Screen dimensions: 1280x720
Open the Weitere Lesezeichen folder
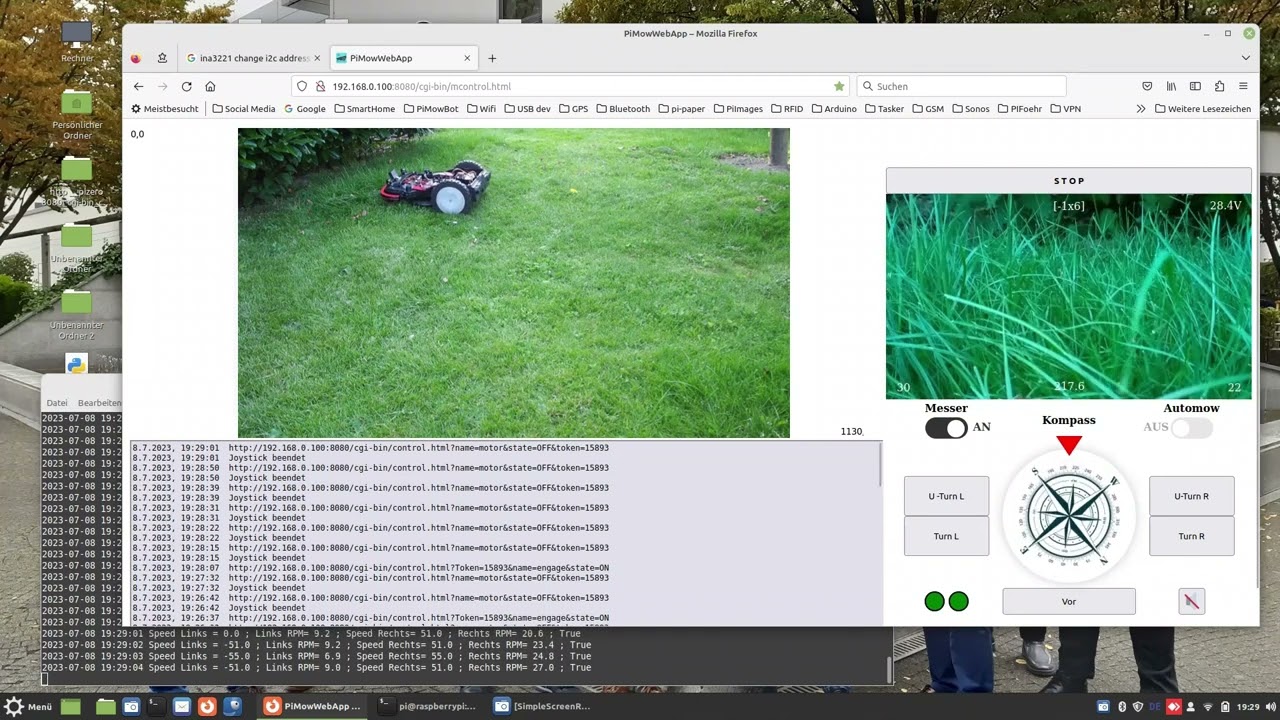pos(1201,108)
